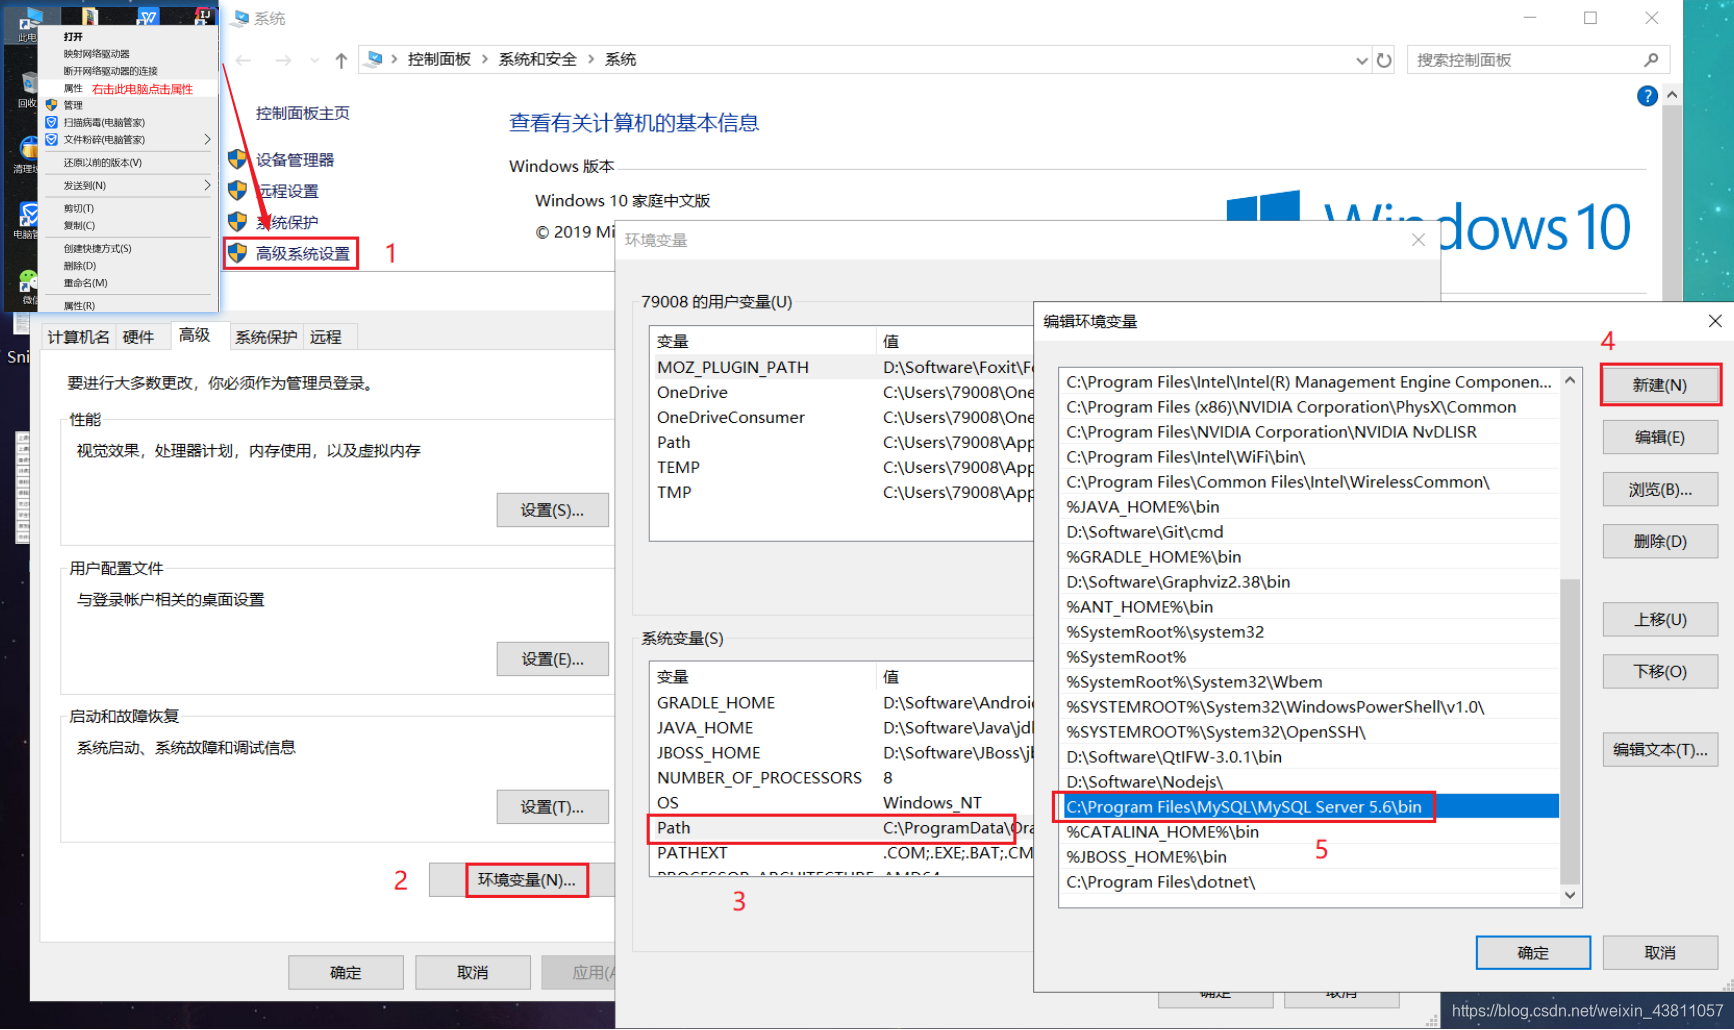Open help with the blue question mark
The image size is (1734, 1030).
tap(1647, 96)
